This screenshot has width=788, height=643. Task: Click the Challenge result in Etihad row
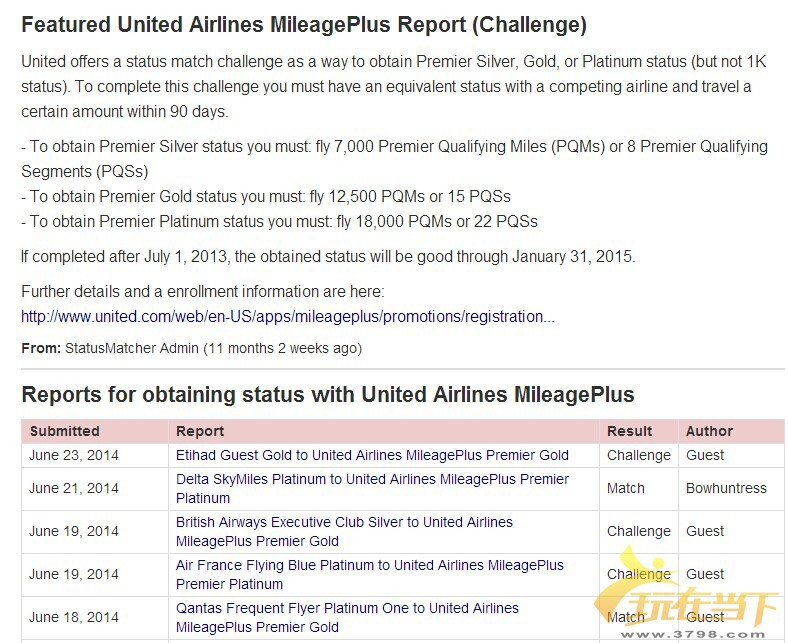(639, 455)
